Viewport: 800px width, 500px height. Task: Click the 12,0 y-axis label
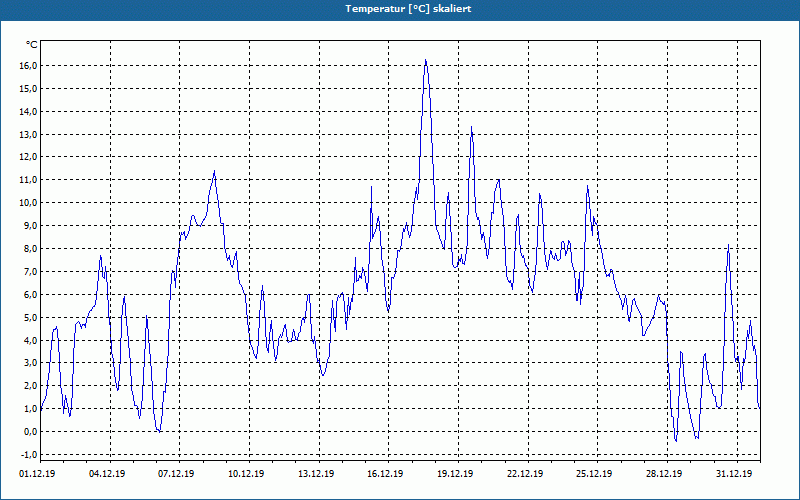(28, 157)
